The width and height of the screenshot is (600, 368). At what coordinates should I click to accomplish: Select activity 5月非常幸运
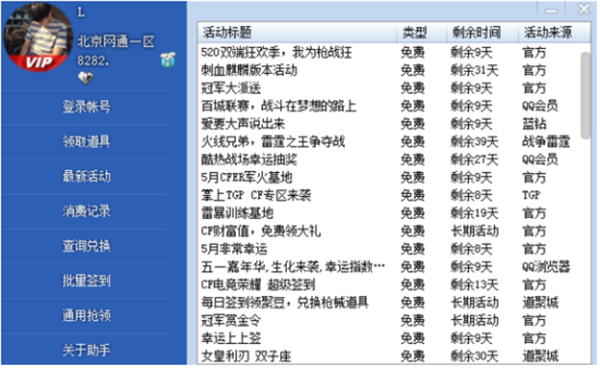pyautogui.click(x=234, y=249)
